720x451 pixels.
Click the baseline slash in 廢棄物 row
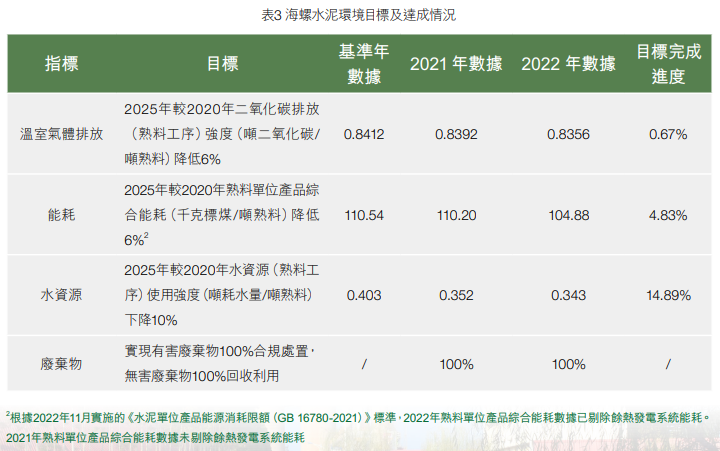click(x=364, y=364)
